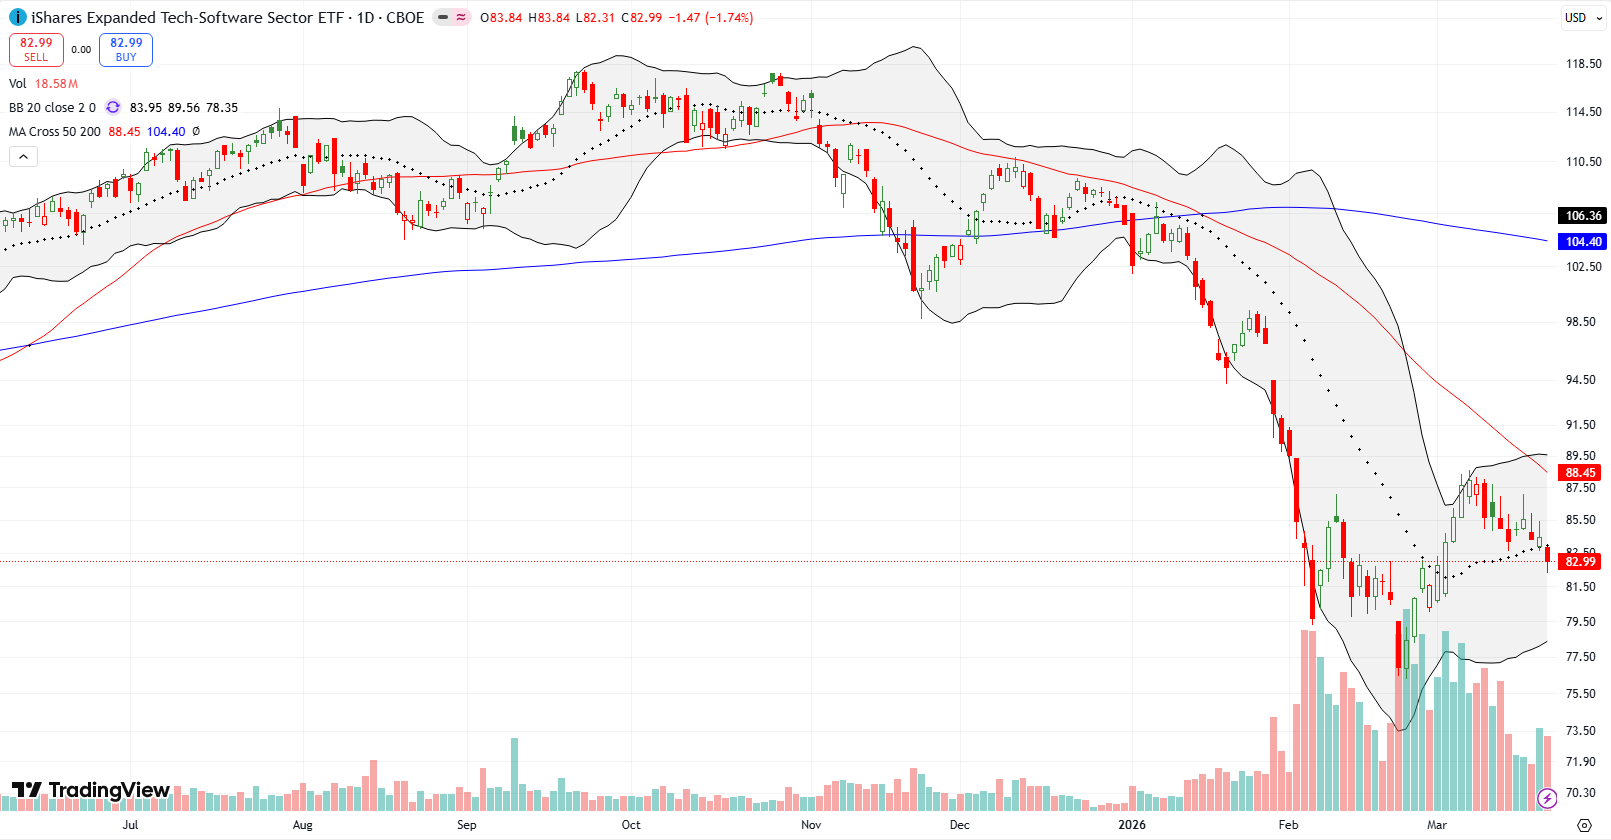The height and width of the screenshot is (840, 1611).
Task: Click the C82.99 close value
Action: (x=641, y=18)
